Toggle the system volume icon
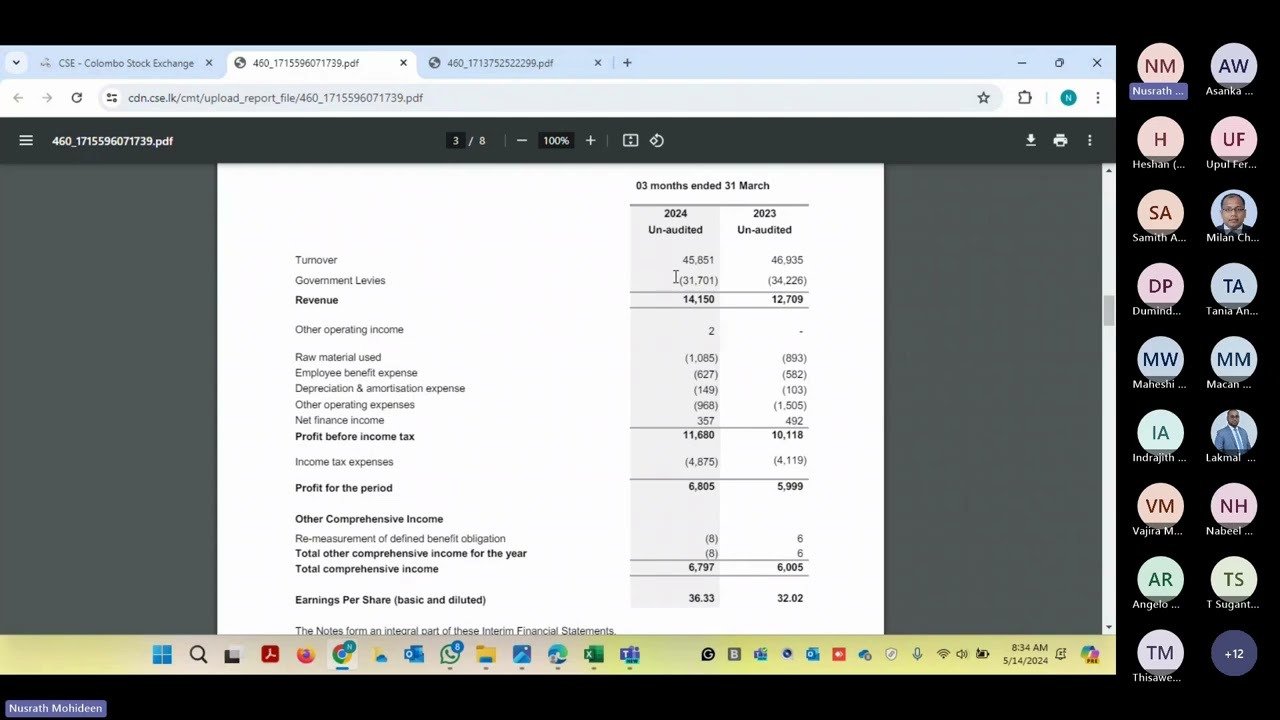 [962, 654]
